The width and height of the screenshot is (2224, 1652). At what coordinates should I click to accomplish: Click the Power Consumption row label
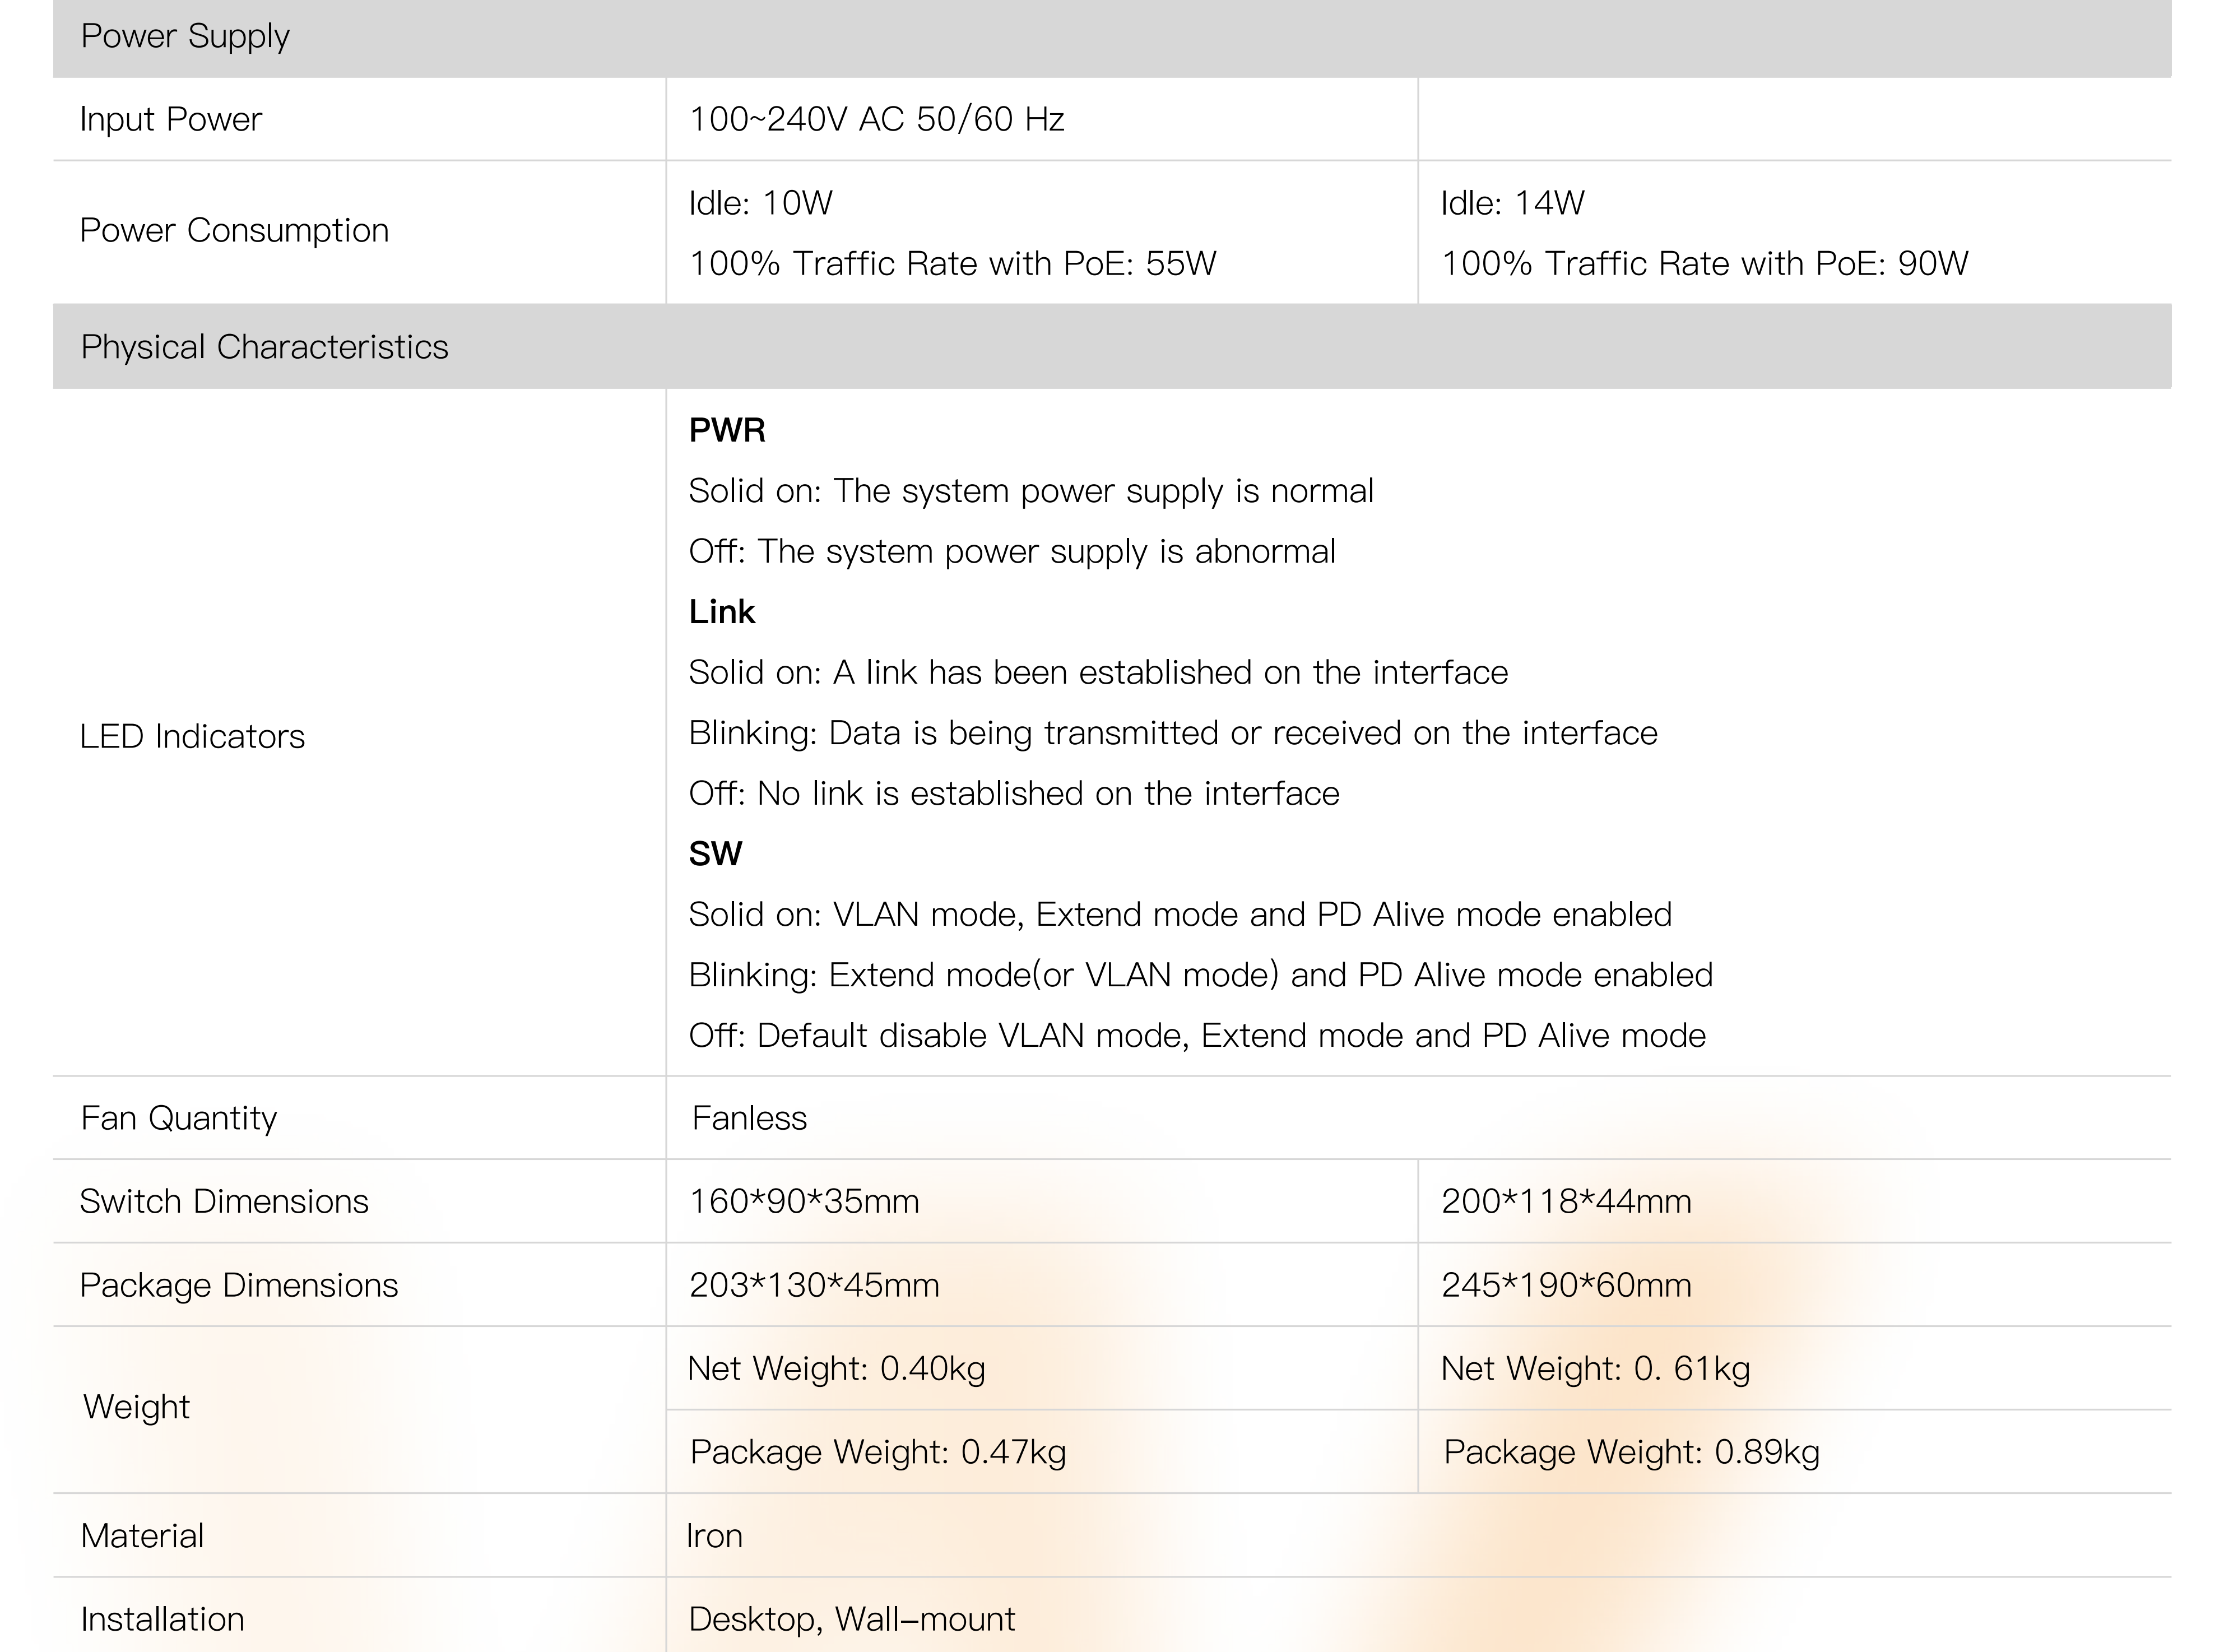pos(234,231)
